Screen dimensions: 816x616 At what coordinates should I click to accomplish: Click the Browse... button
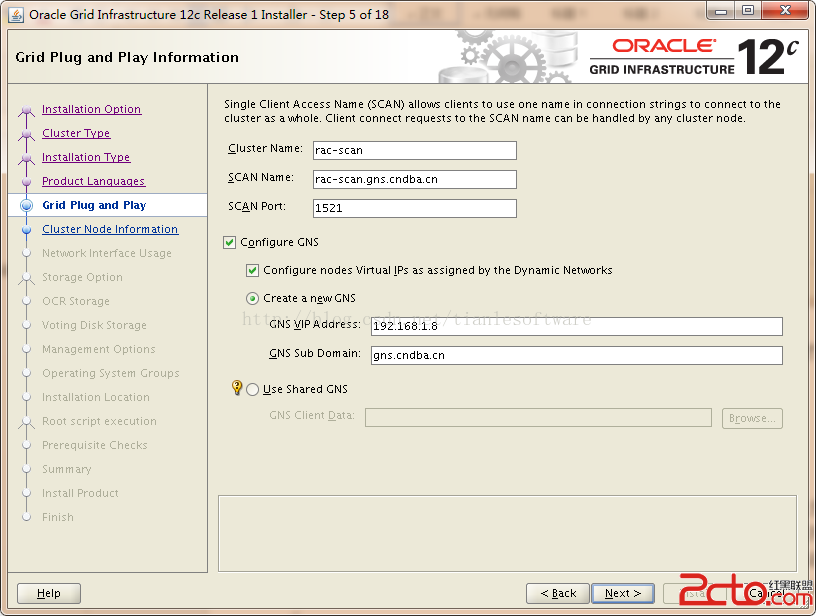click(752, 418)
